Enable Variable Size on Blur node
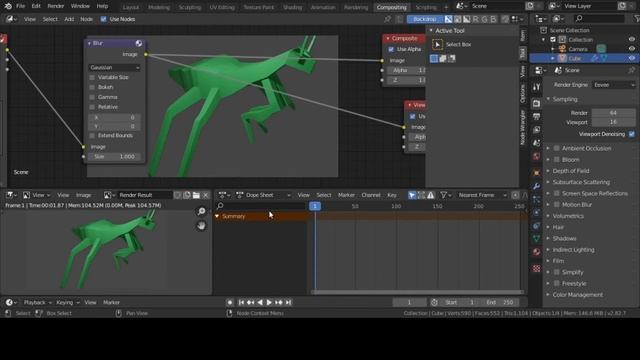Screen dimensions: 640x360 [x=92, y=77]
